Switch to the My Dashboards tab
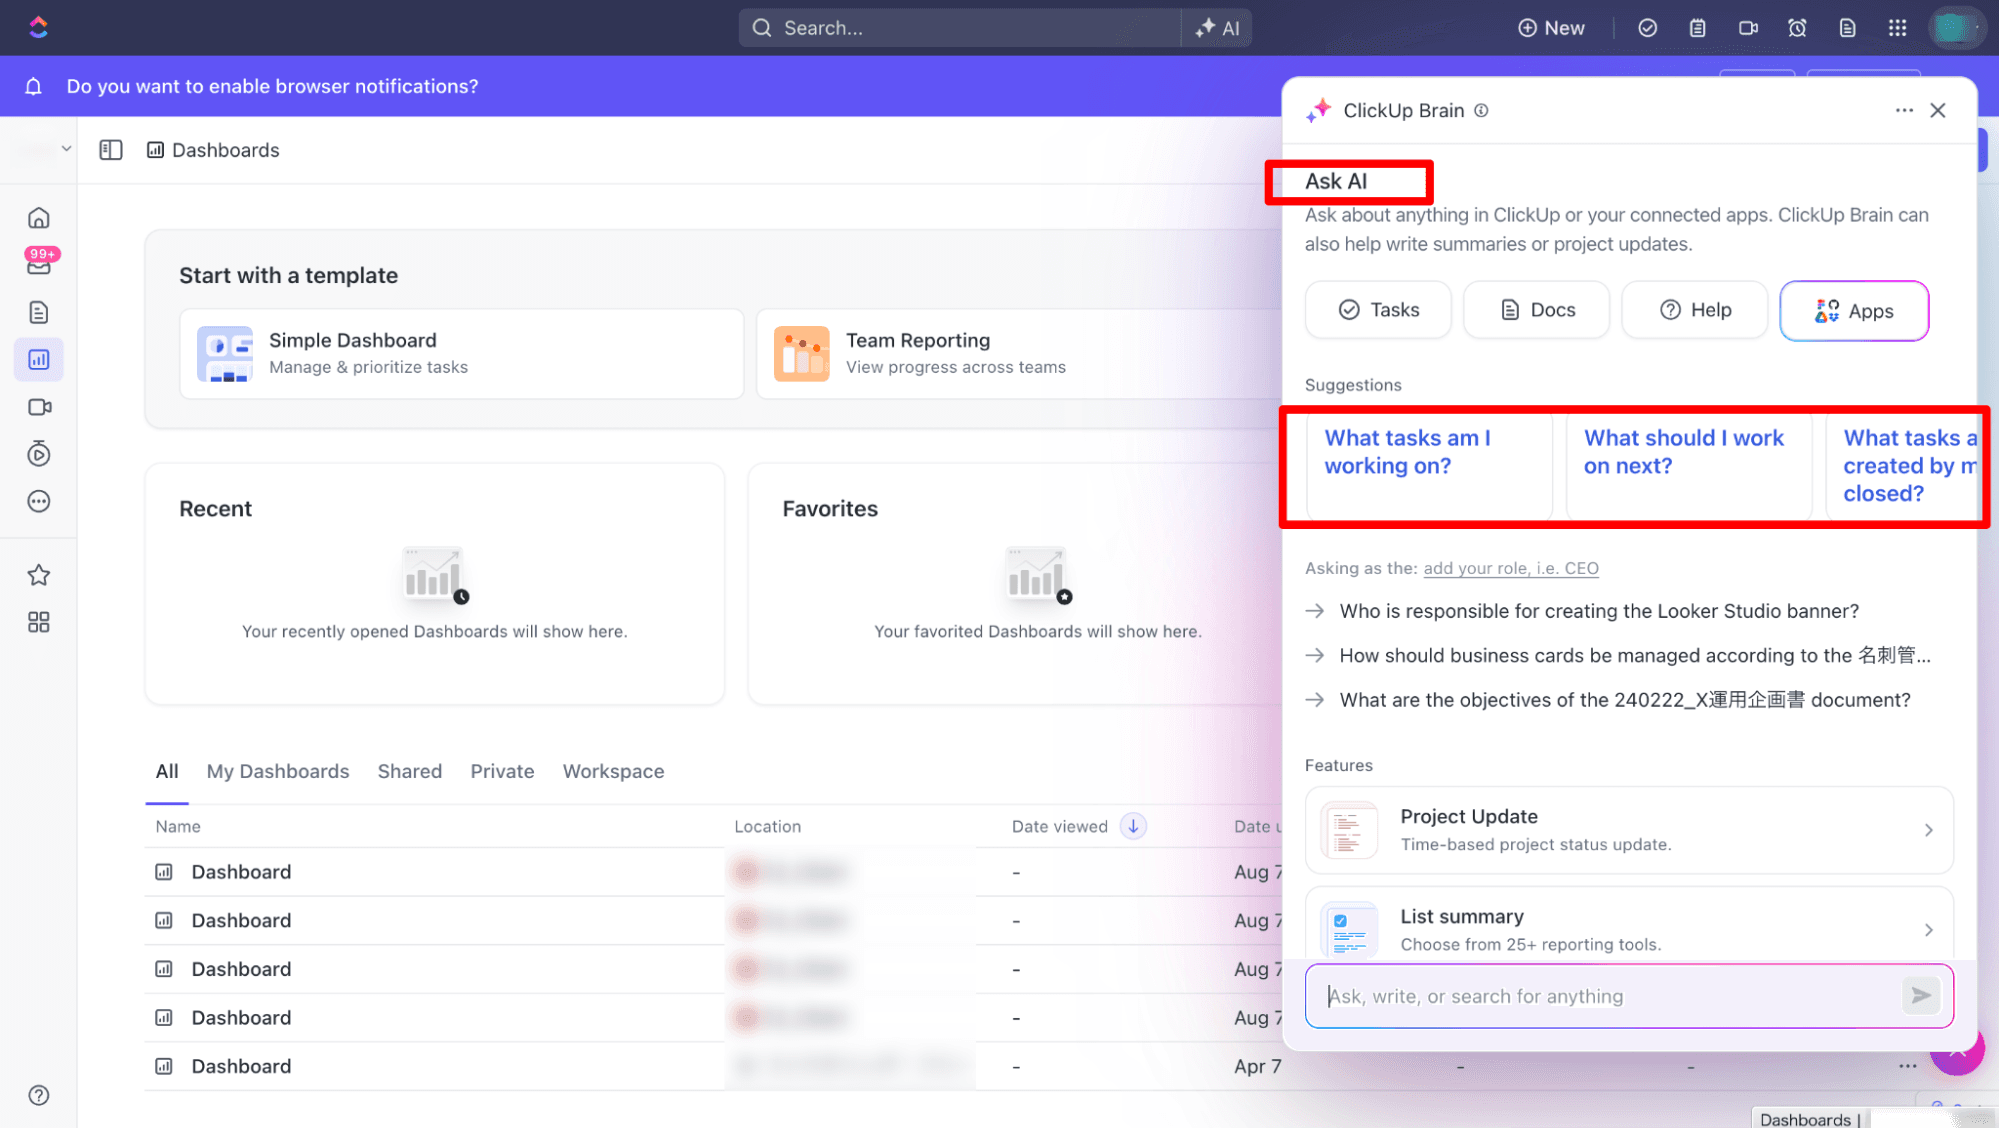The height and width of the screenshot is (1129, 1999). pyautogui.click(x=278, y=771)
